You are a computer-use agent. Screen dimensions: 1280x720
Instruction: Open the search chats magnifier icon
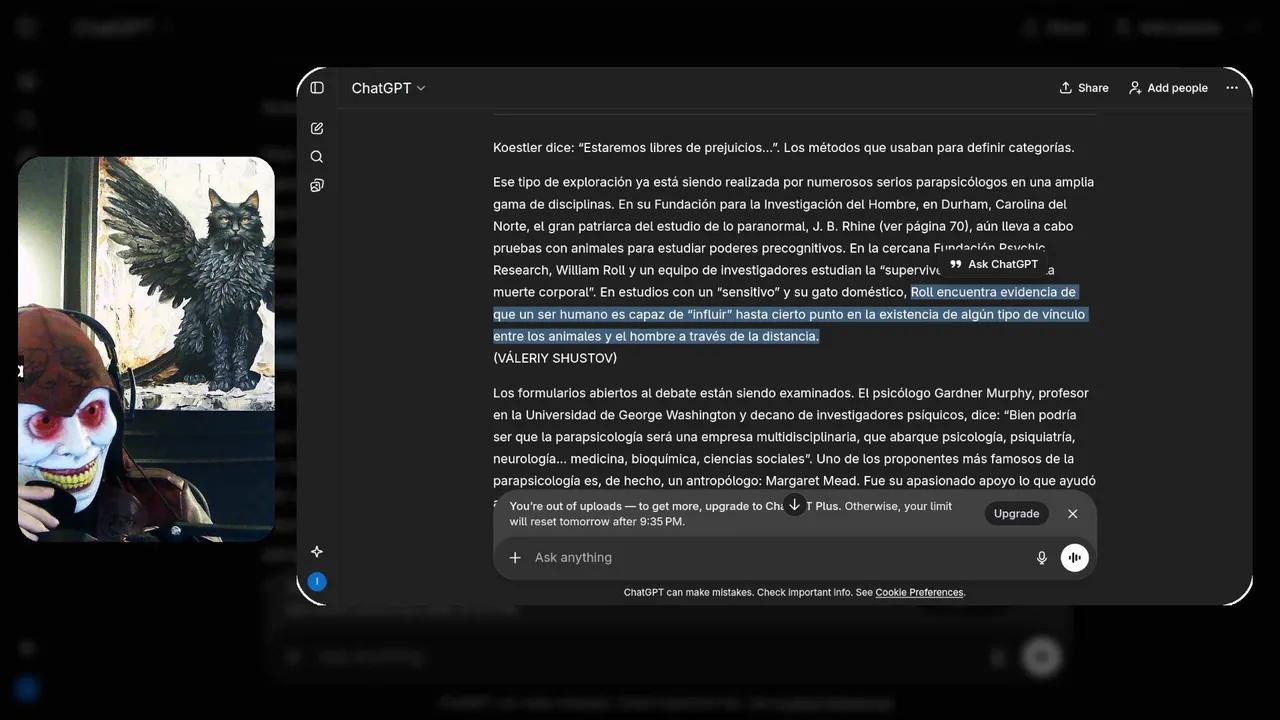(317, 157)
